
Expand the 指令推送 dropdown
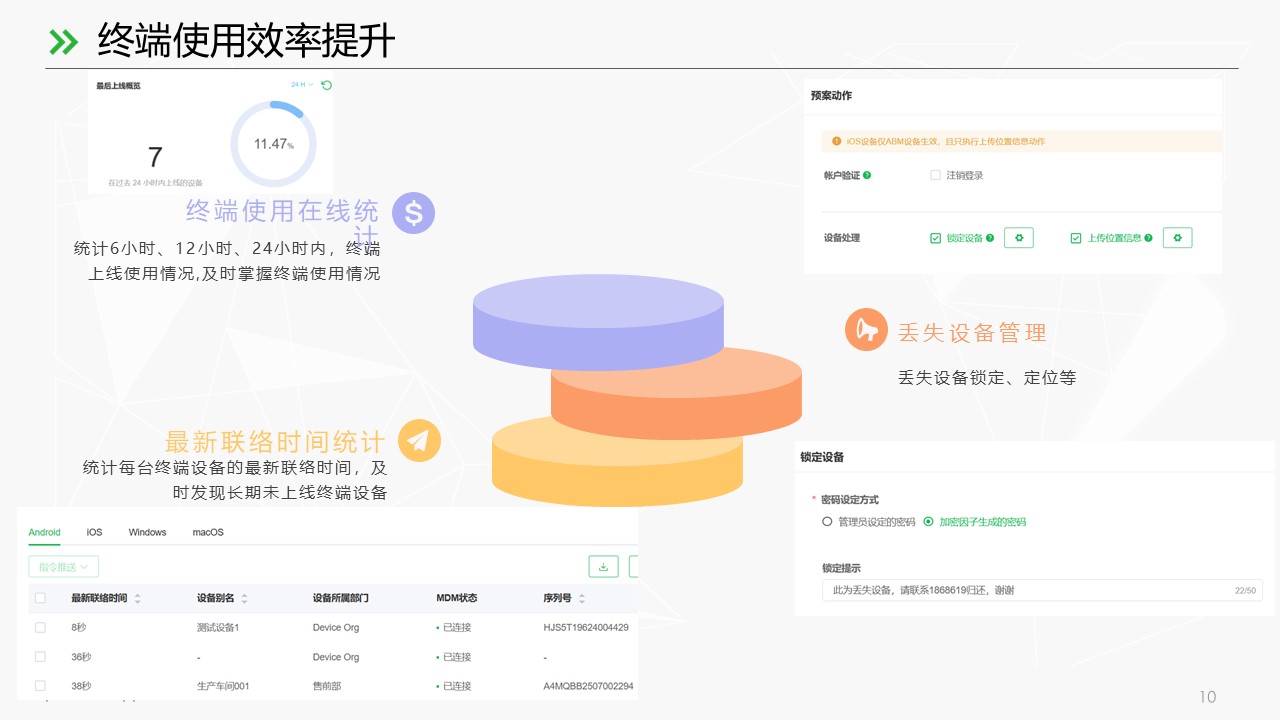pyautogui.click(x=63, y=567)
